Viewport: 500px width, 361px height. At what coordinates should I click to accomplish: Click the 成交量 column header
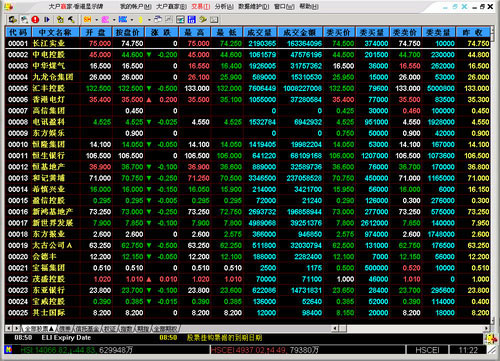click(260, 32)
